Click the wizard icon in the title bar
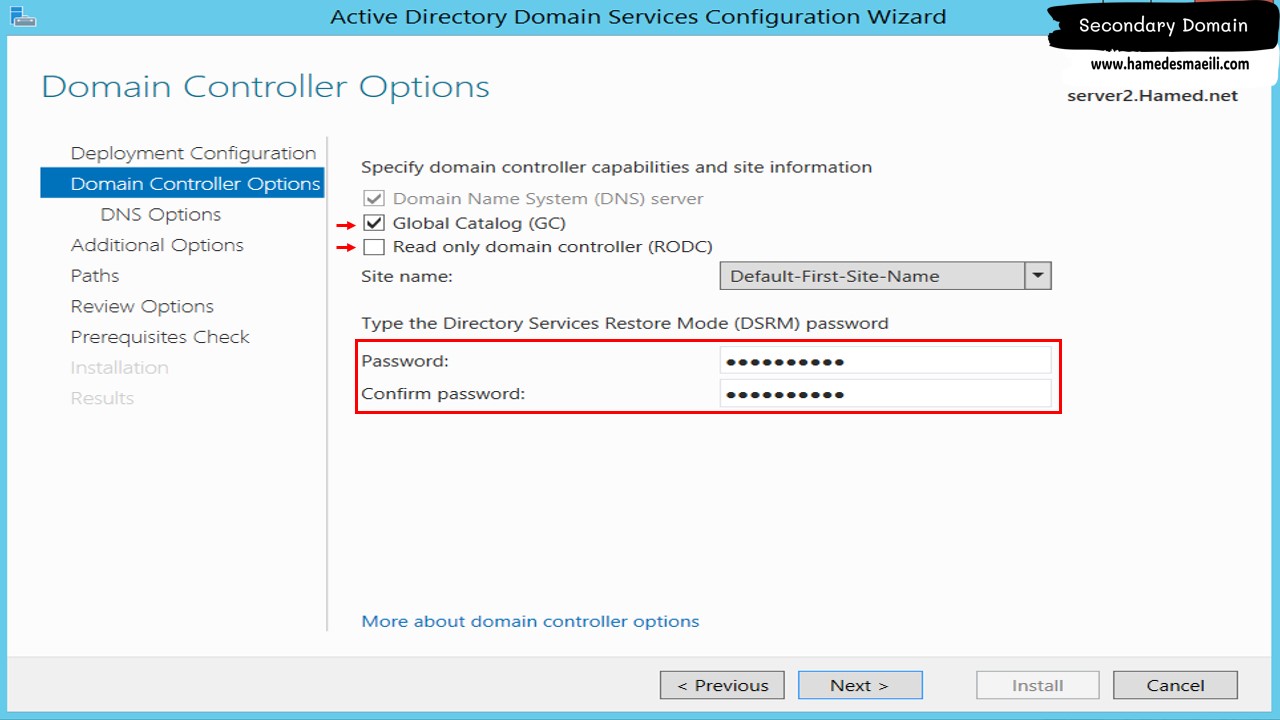 tap(23, 15)
